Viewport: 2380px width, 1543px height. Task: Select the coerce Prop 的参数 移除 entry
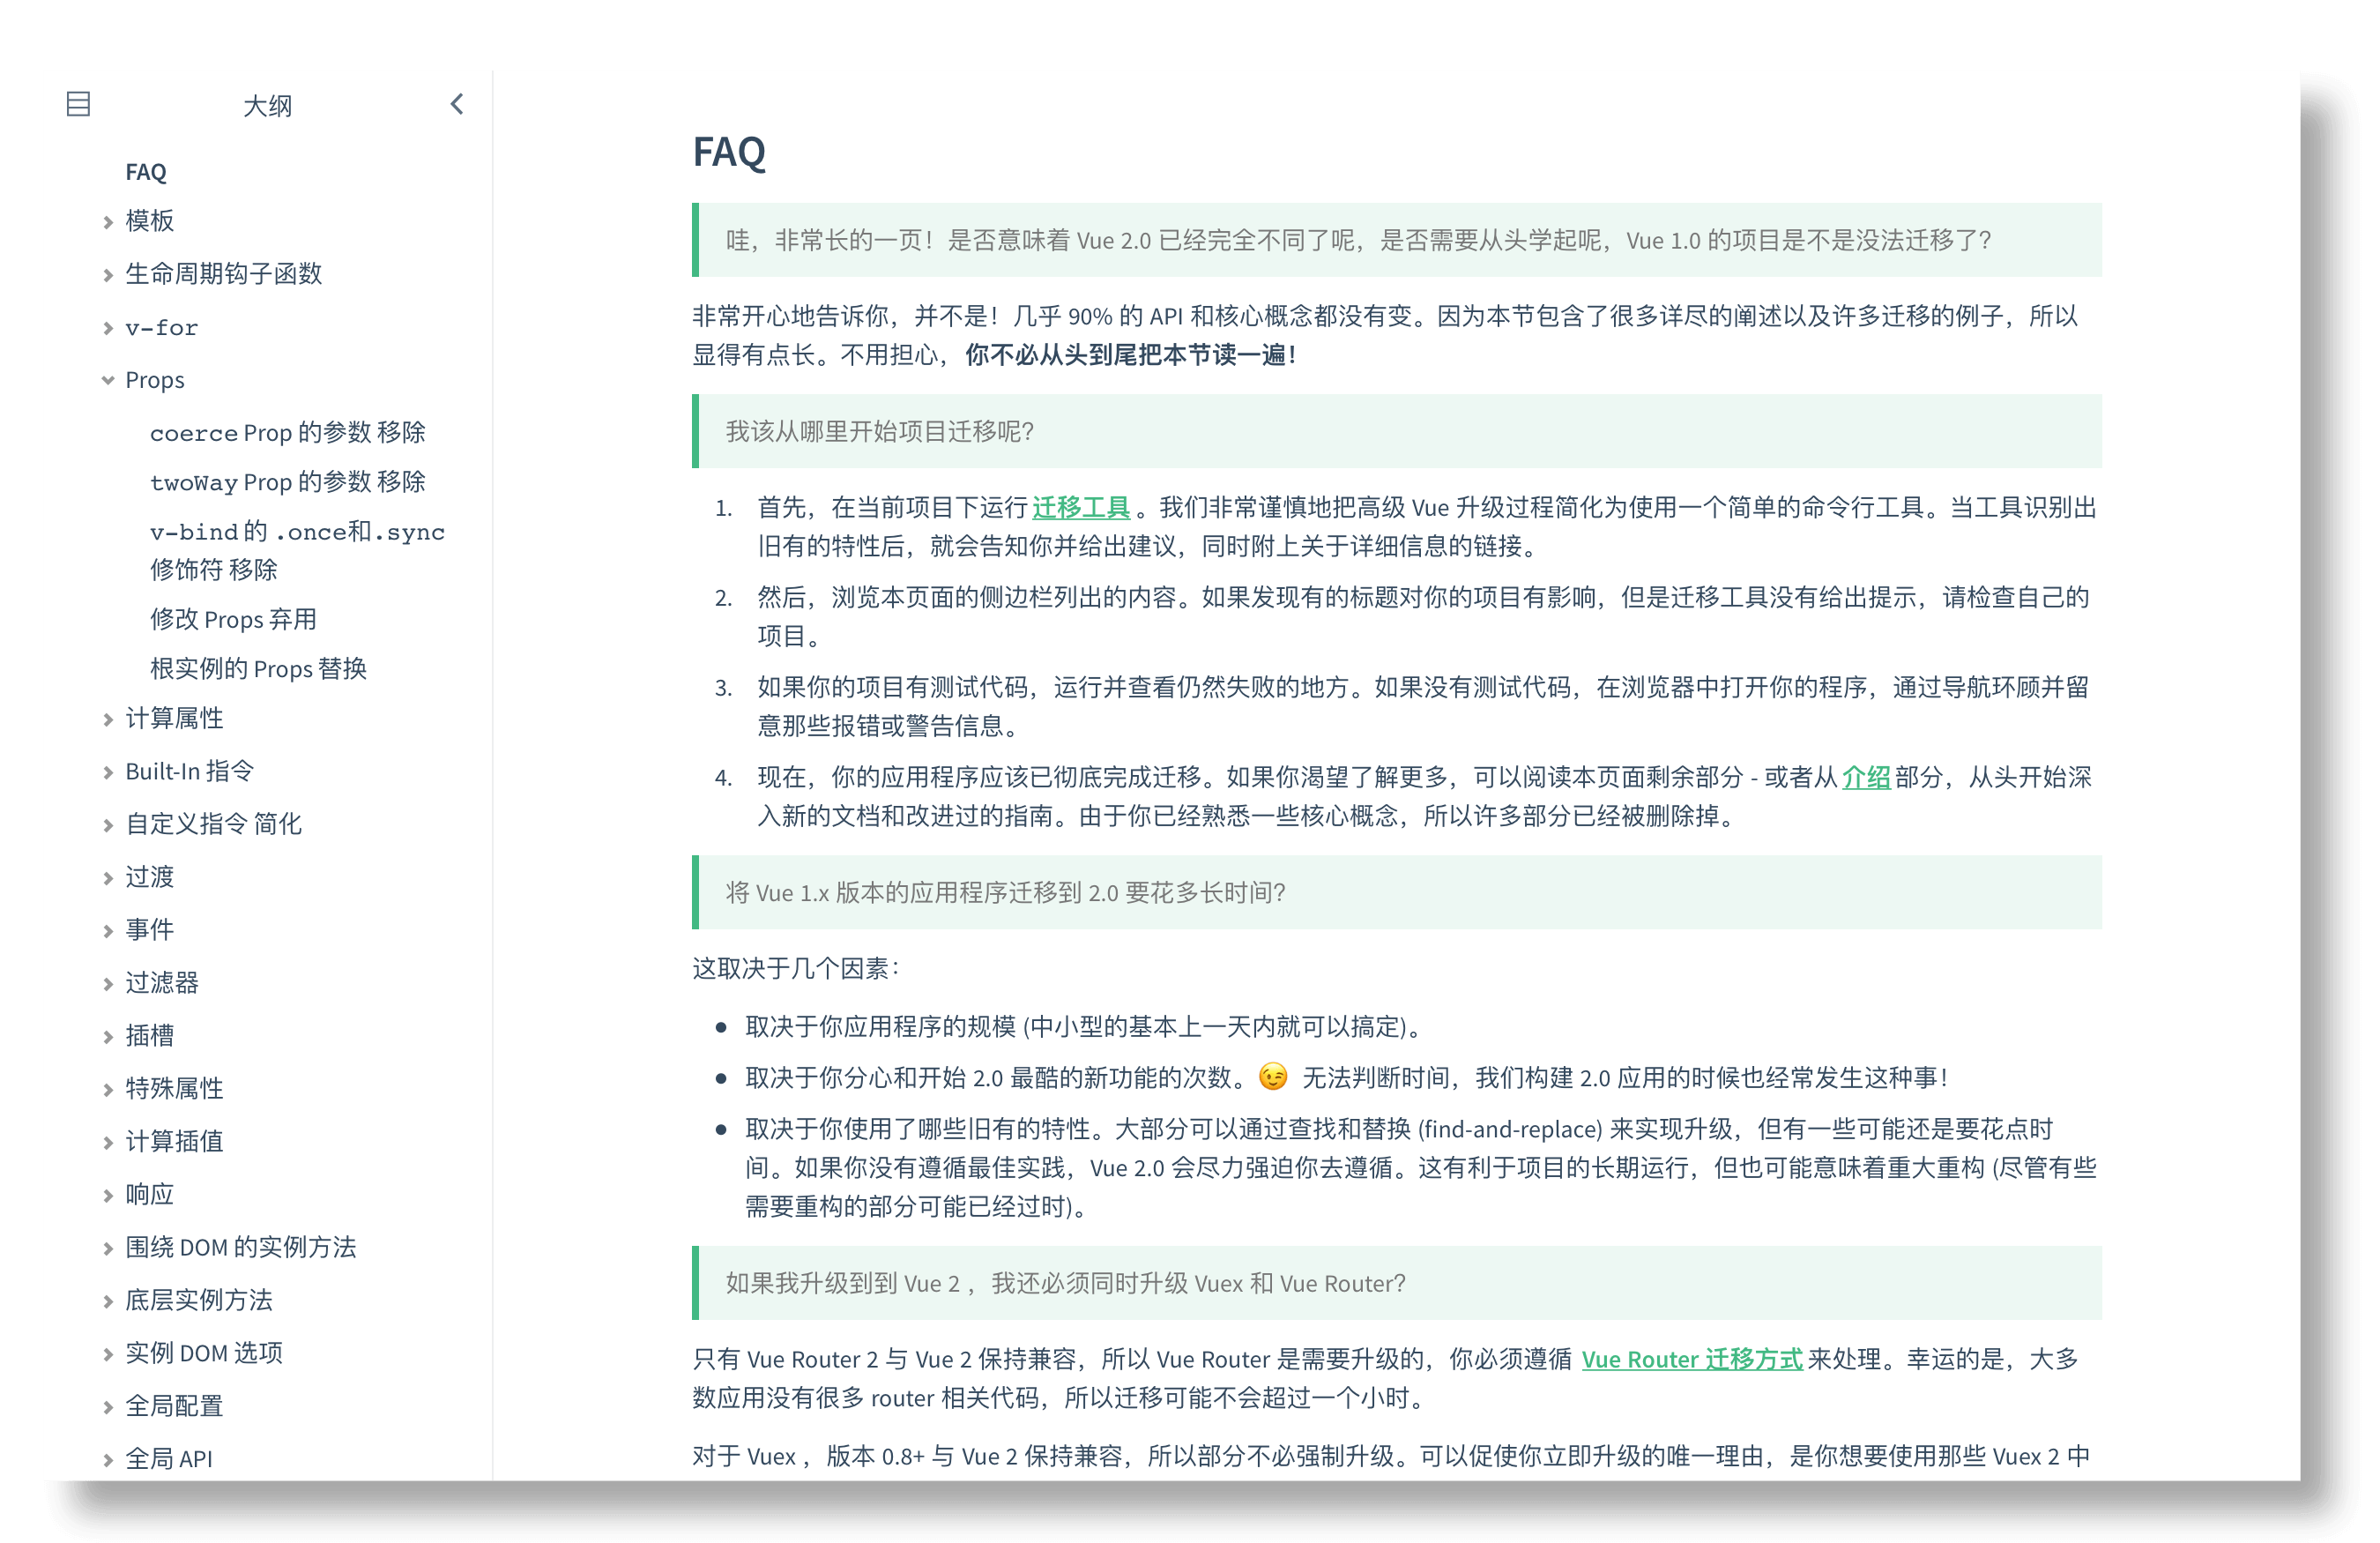288,432
